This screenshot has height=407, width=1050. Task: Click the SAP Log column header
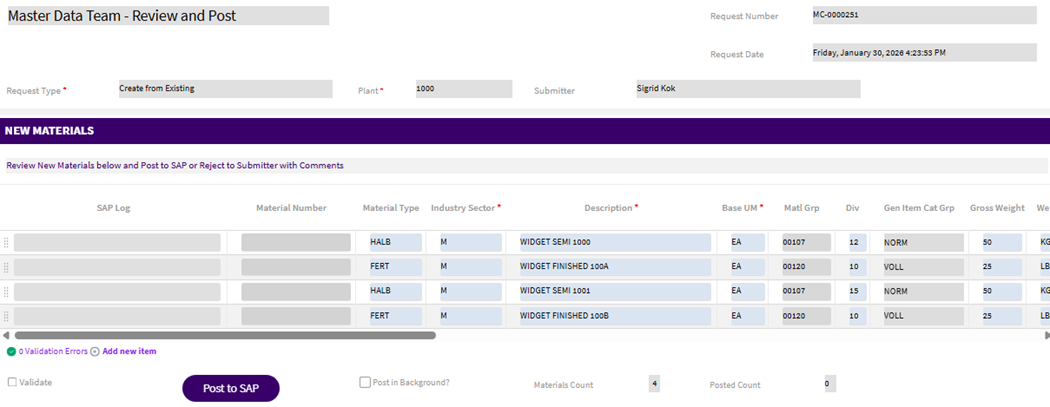pos(114,208)
